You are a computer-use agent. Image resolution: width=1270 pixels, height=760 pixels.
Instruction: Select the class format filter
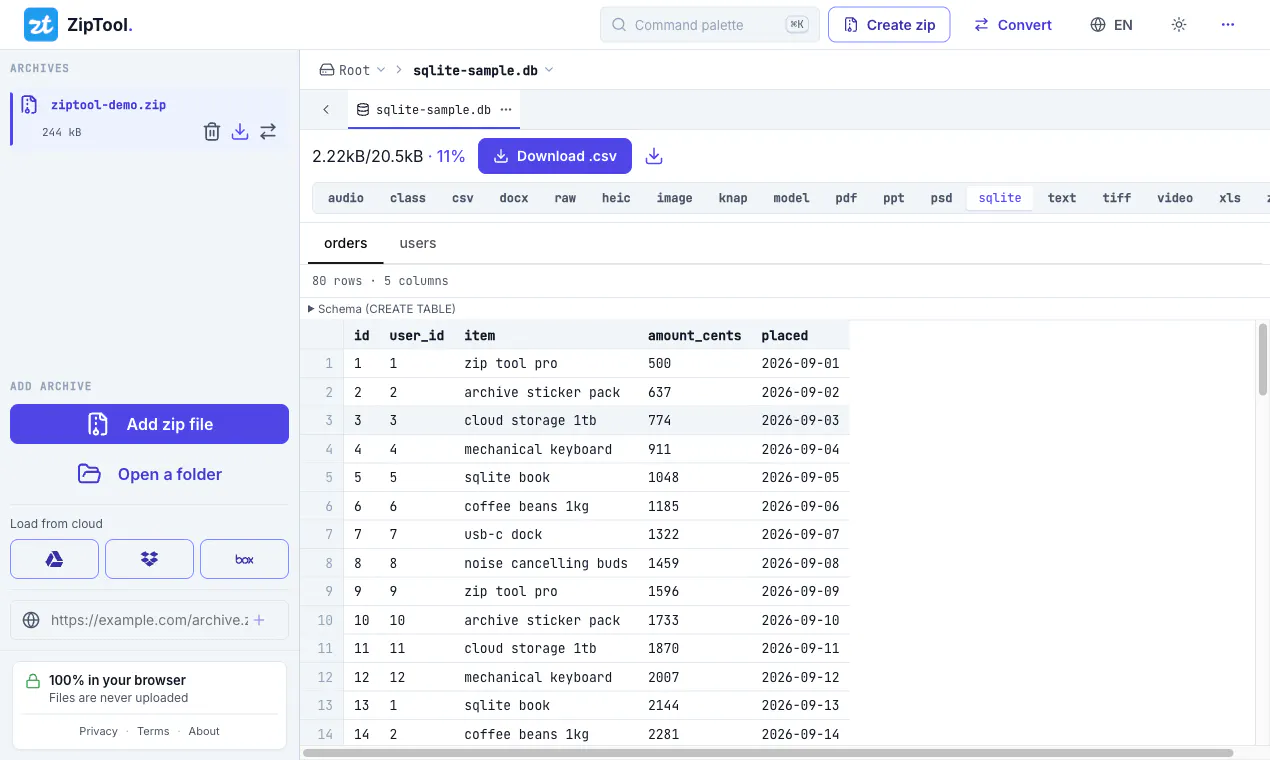pos(408,198)
